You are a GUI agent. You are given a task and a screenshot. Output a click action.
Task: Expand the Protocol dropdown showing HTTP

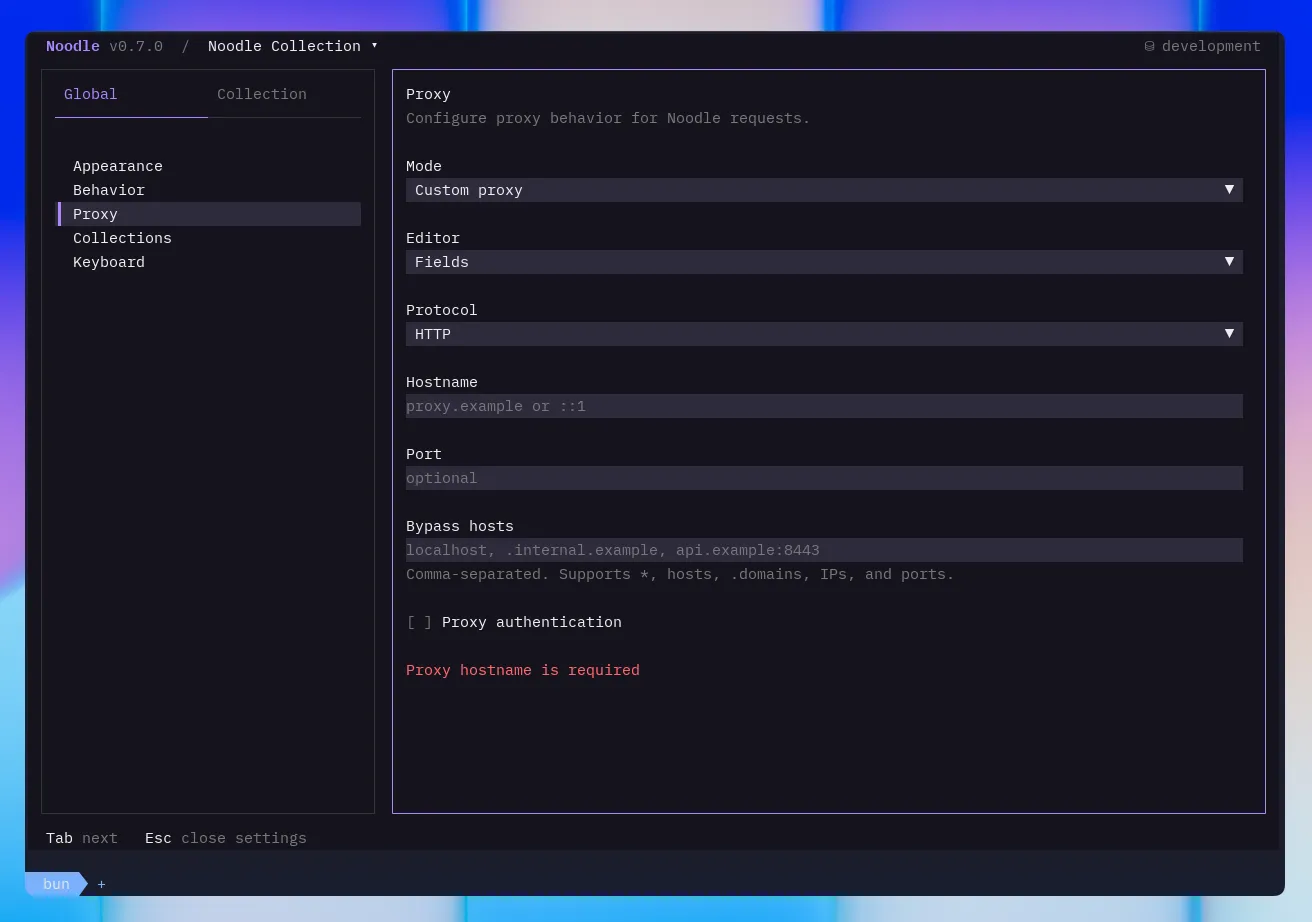[x=824, y=334]
